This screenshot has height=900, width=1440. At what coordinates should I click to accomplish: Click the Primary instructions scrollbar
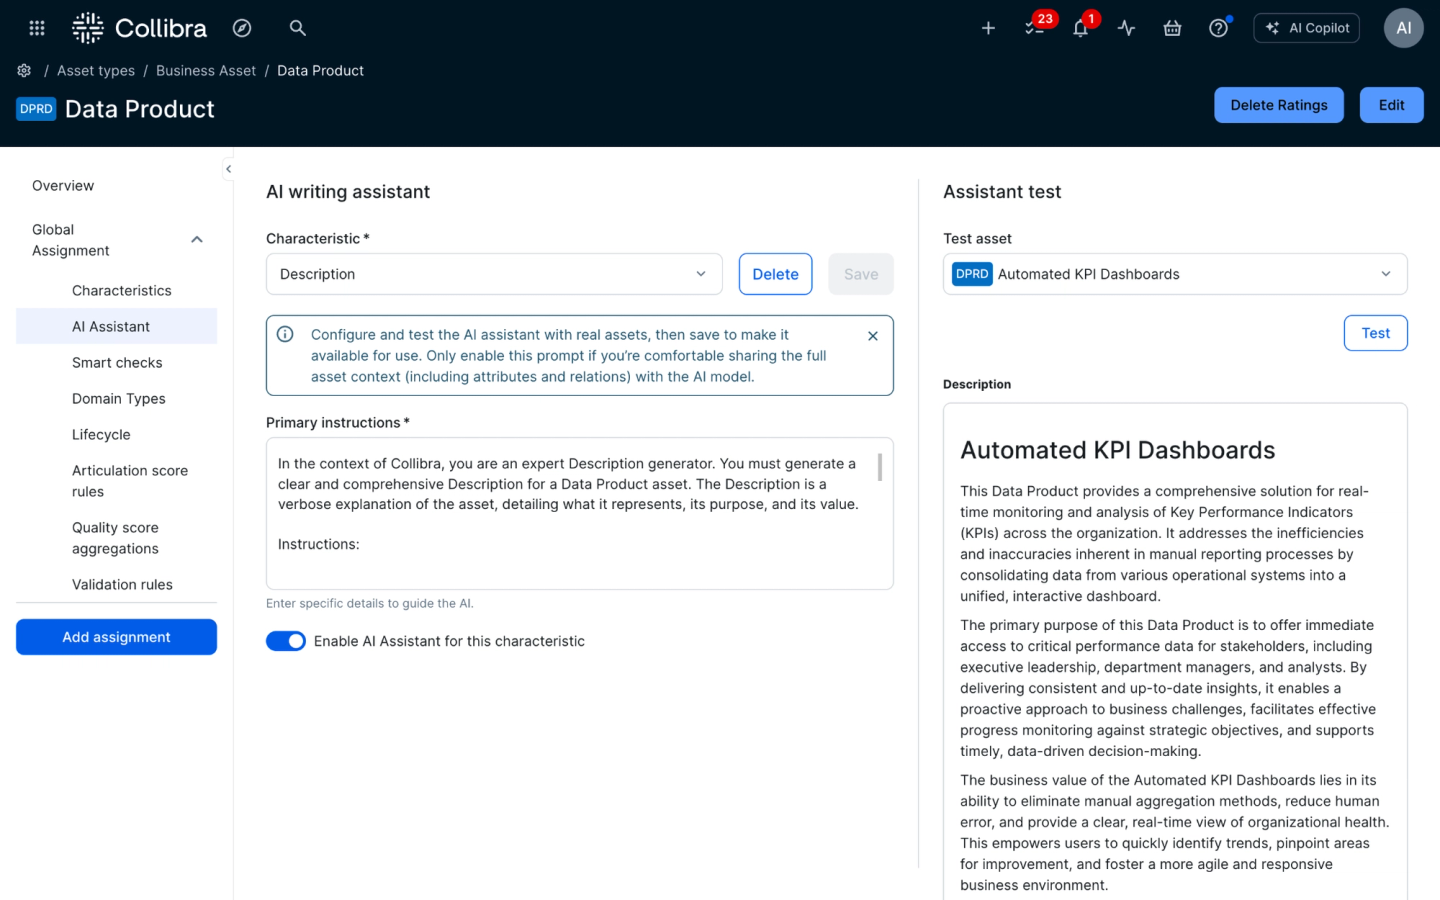click(x=880, y=467)
